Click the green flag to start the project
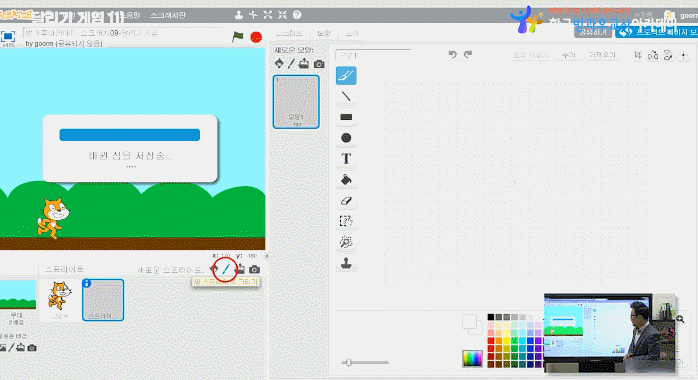Viewport: 698px width, 380px height. [238, 36]
